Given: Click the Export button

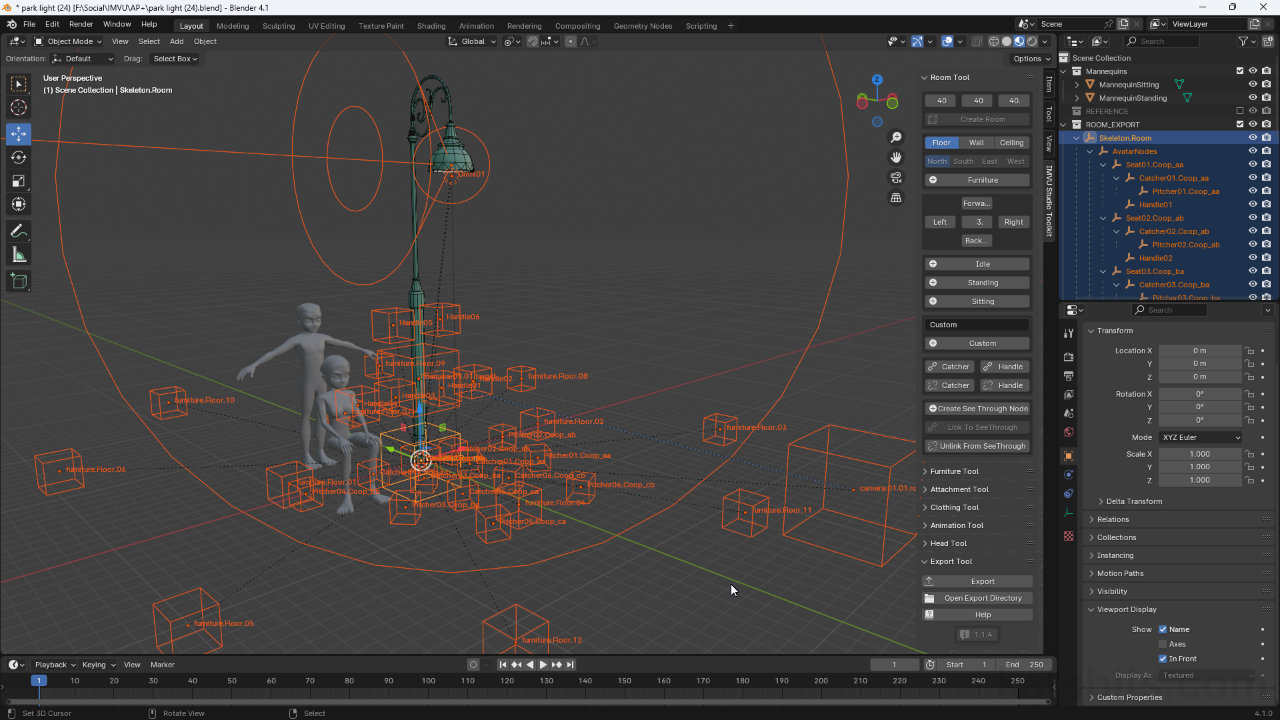Looking at the screenshot, I should tap(982, 581).
